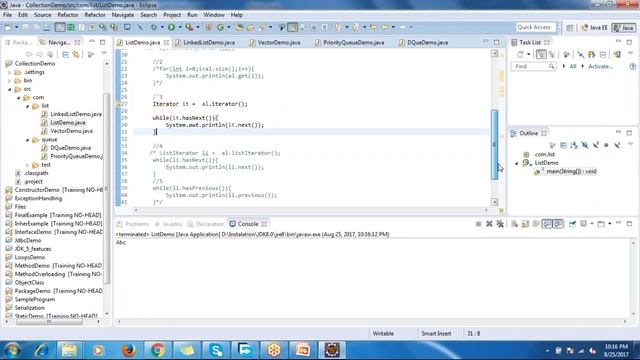Expand the bin folder in tree
This screenshot has width=640, height=360.
point(10,81)
